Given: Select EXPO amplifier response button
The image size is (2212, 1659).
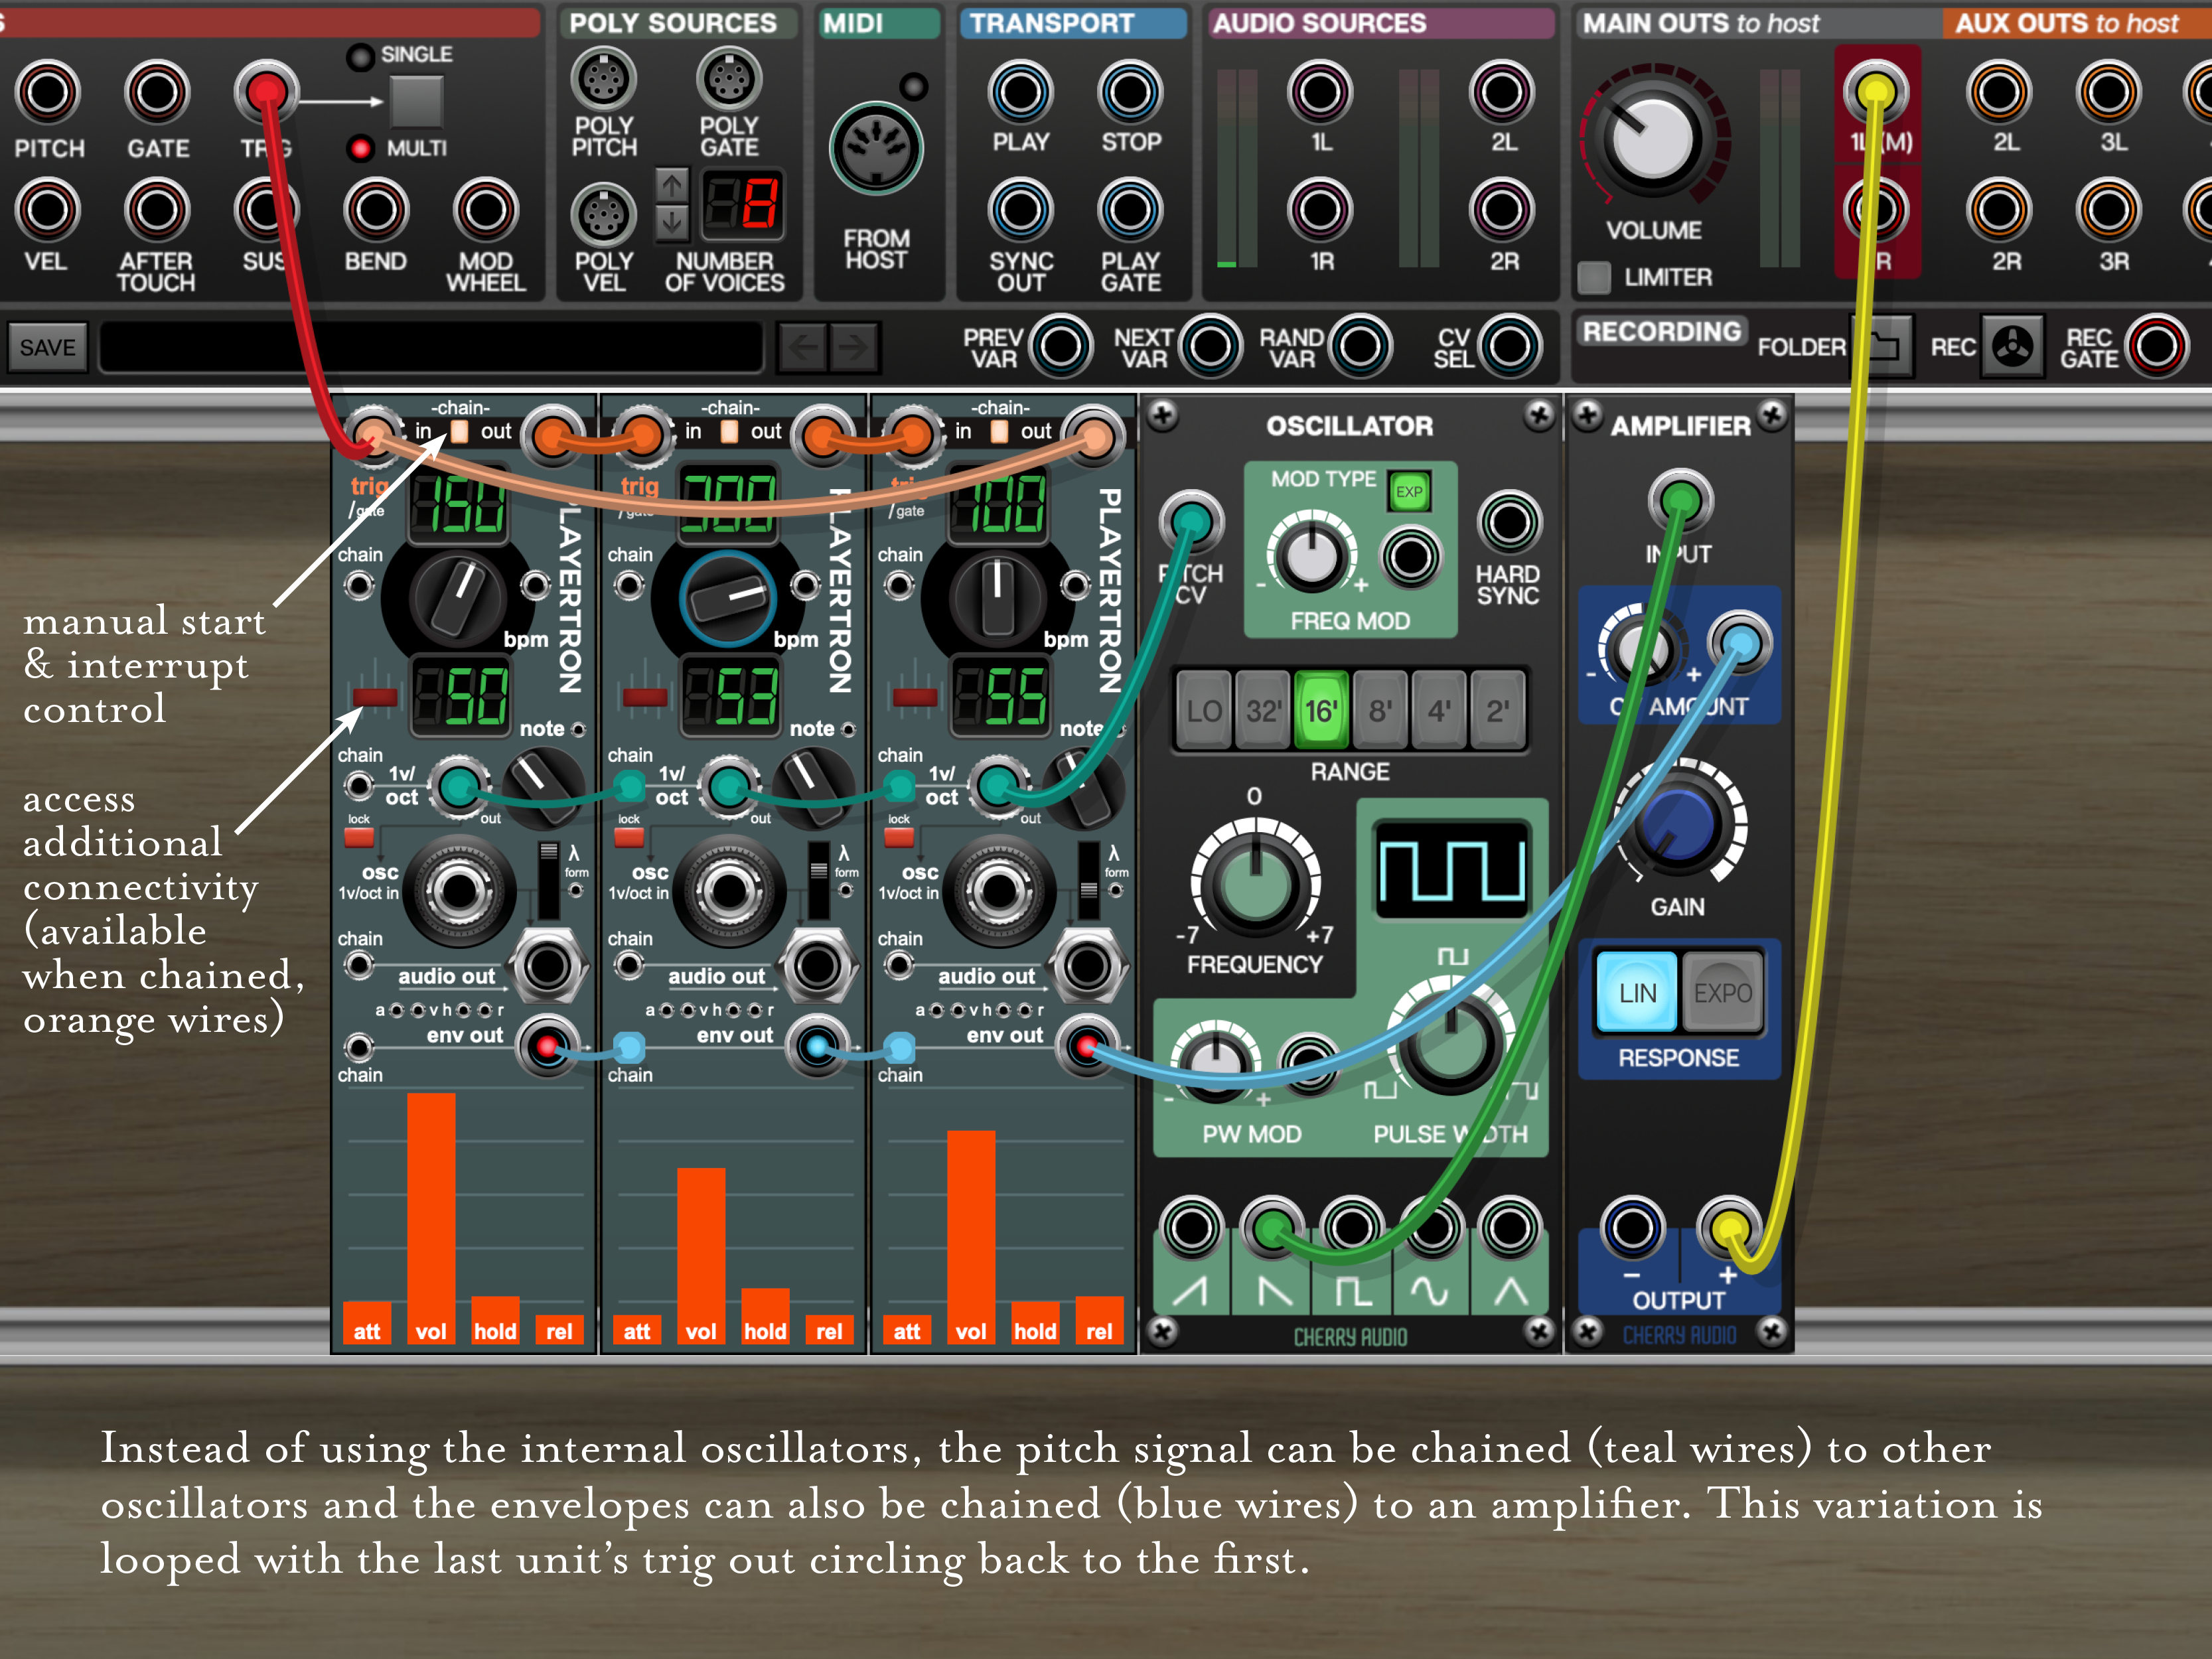Looking at the screenshot, I should click(x=1722, y=992).
